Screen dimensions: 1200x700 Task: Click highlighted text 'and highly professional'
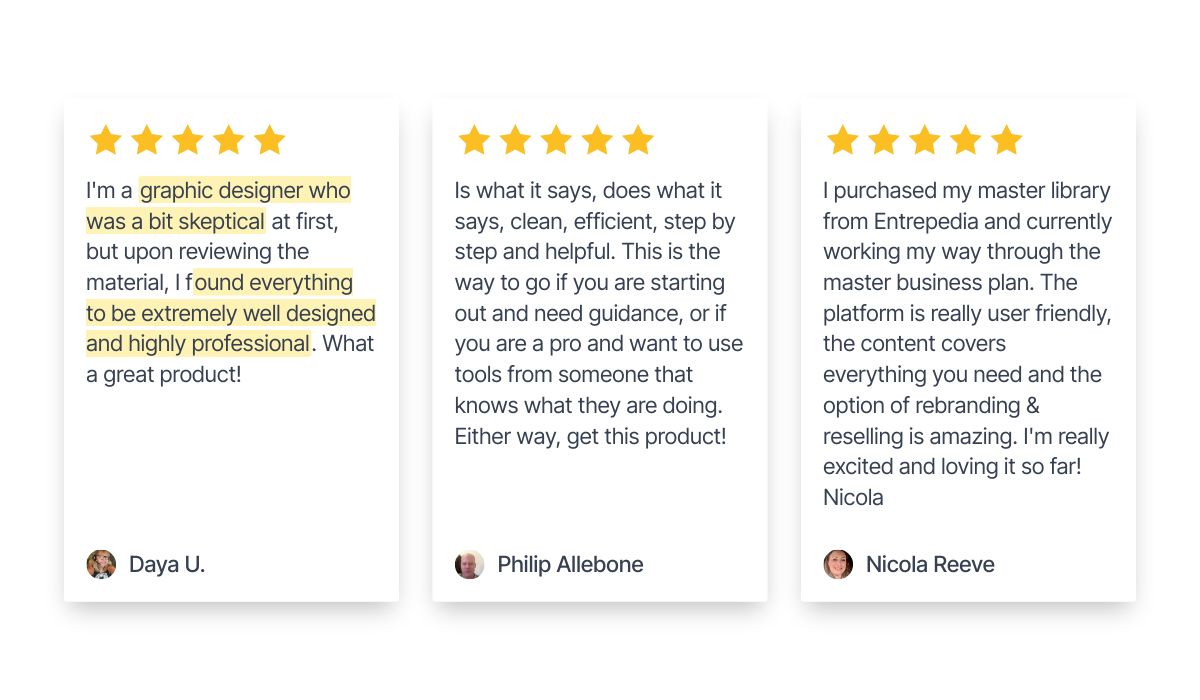[x=198, y=344]
